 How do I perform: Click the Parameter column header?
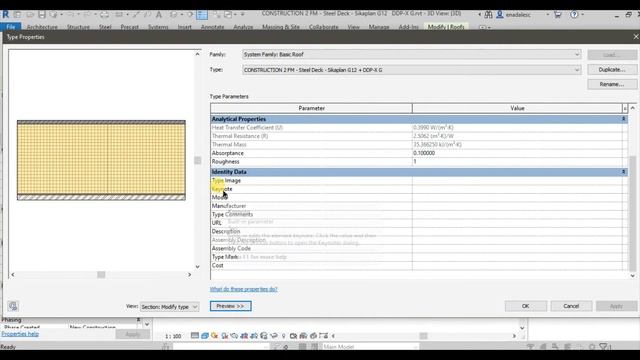311,108
